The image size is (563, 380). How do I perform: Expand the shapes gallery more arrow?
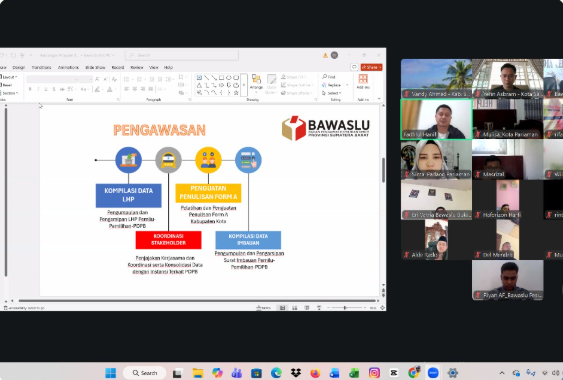click(244, 85)
